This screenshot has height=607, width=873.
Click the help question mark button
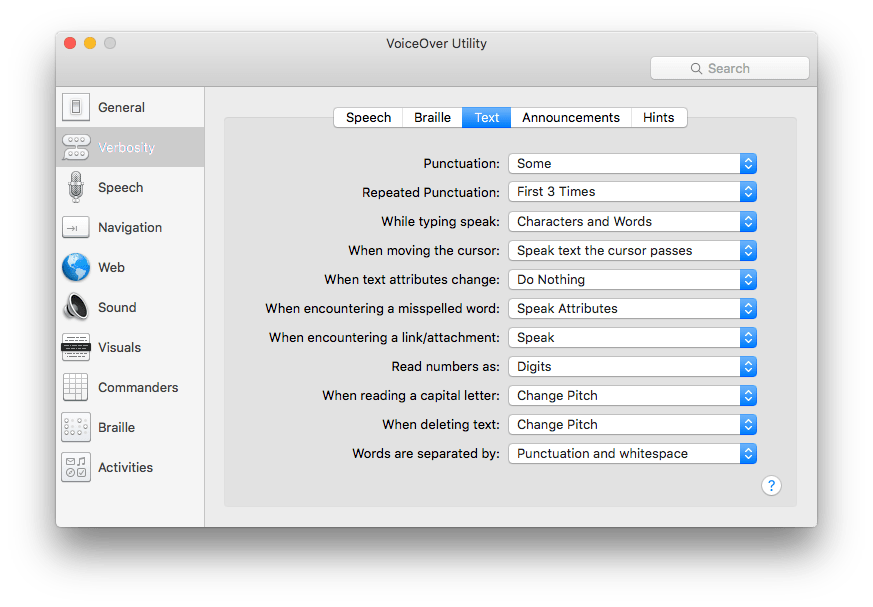tap(771, 485)
